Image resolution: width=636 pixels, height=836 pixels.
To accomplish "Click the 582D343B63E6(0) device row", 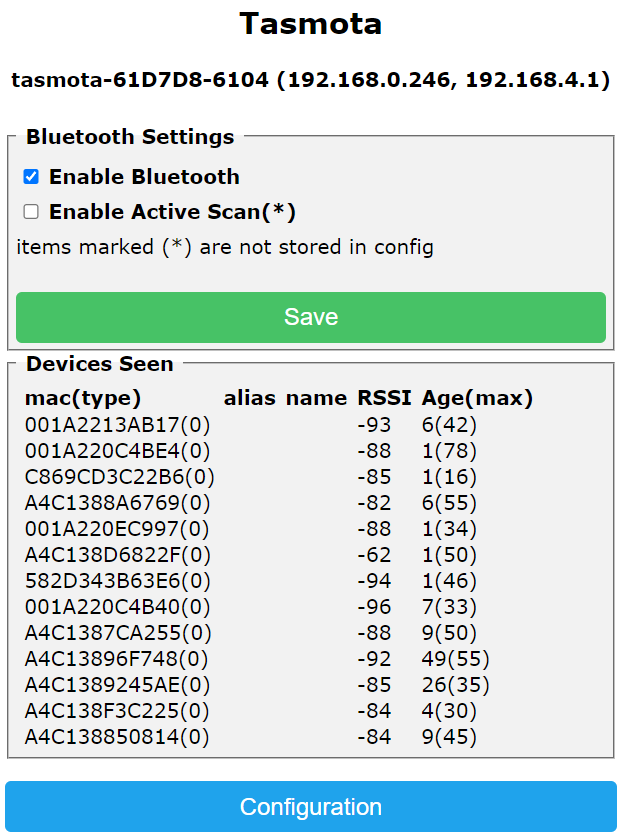I will coord(117,580).
